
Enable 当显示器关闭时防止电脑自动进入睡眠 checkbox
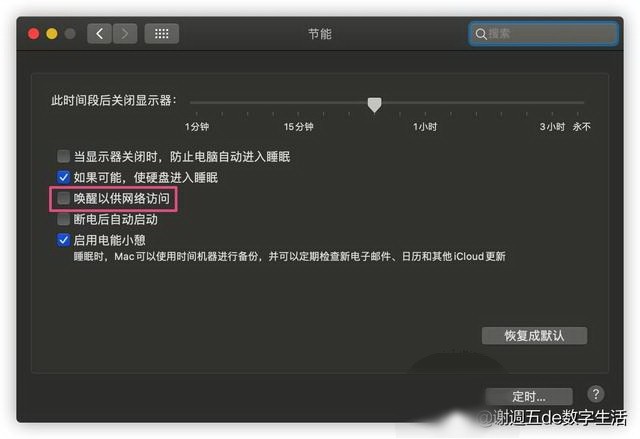coord(63,156)
